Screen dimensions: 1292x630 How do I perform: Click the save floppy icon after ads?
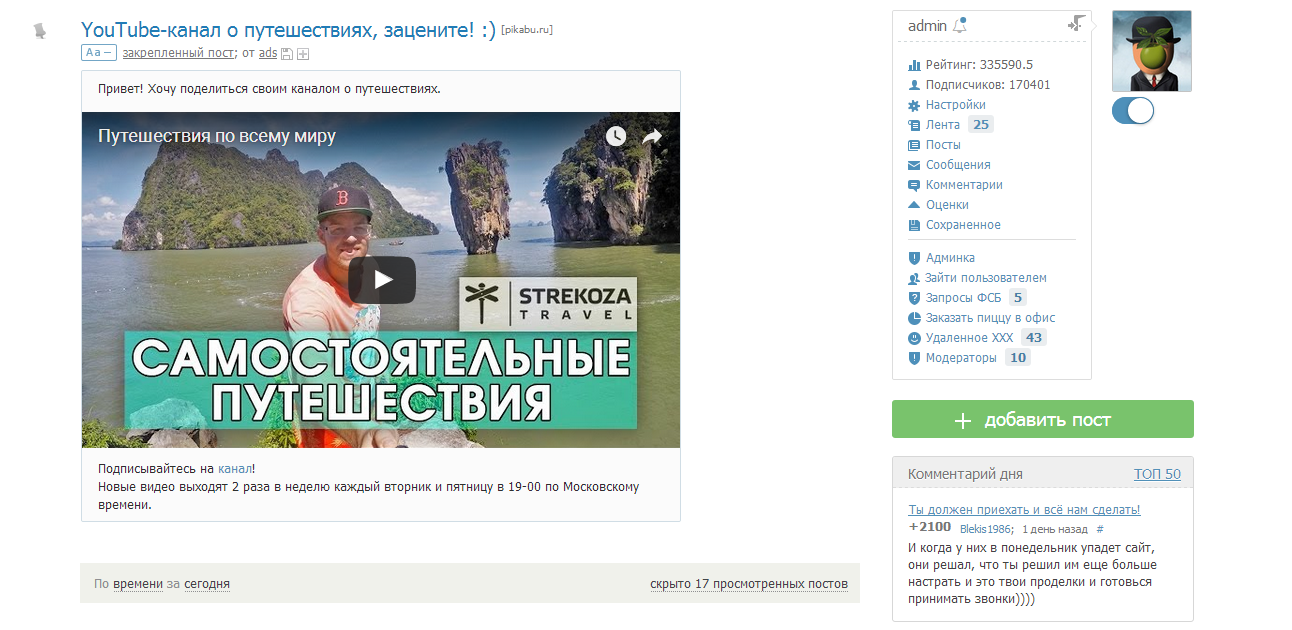click(x=287, y=54)
